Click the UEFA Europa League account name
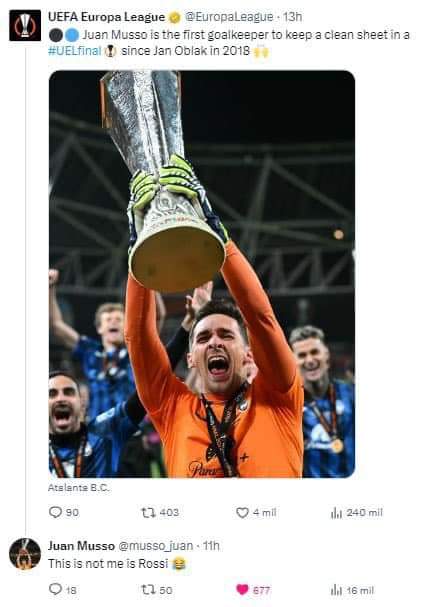 [106, 17]
